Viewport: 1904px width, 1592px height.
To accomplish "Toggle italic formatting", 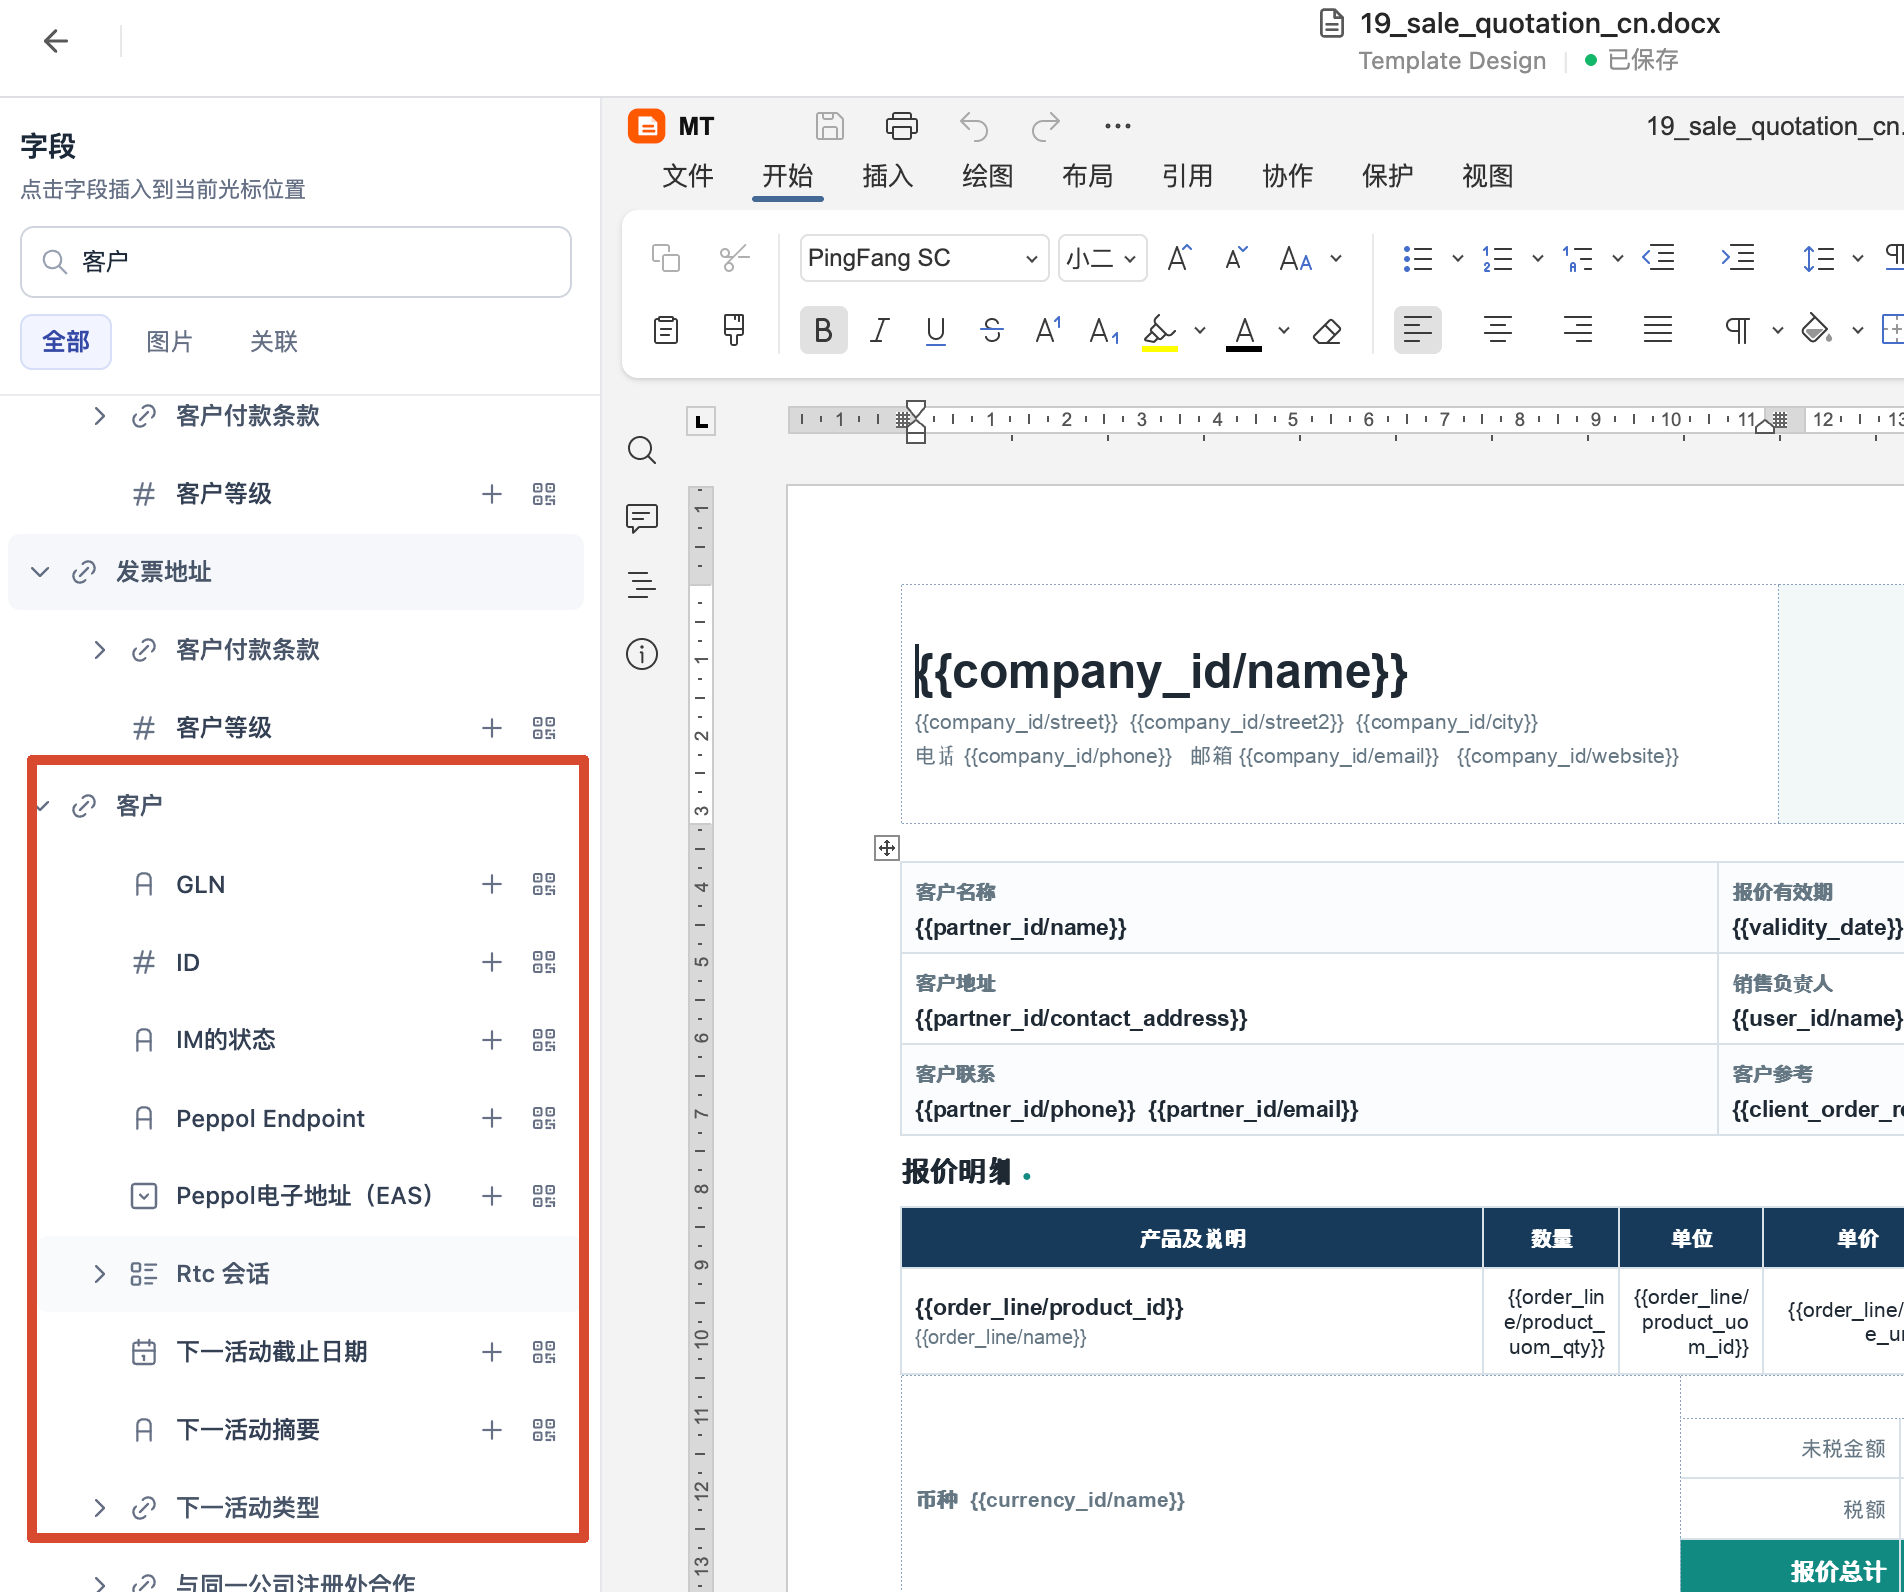I will [x=879, y=330].
